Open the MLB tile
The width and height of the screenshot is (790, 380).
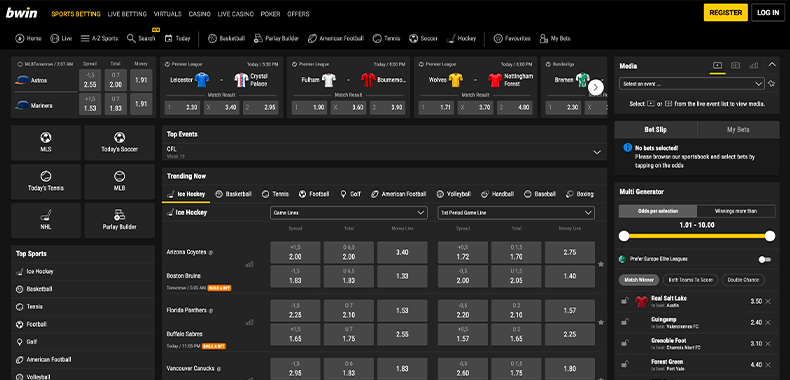coord(119,182)
